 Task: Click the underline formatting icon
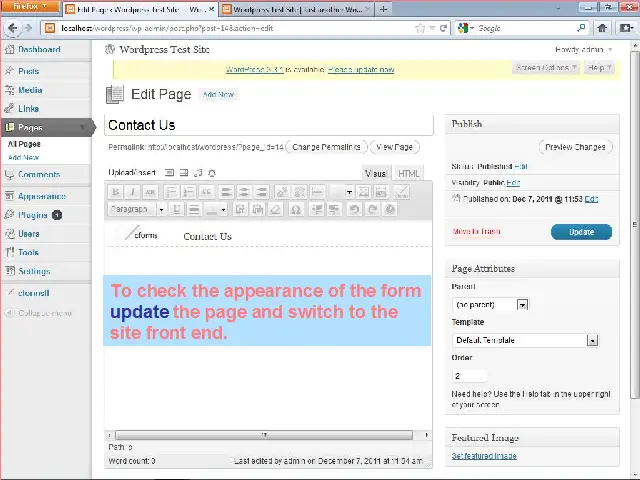point(177,210)
